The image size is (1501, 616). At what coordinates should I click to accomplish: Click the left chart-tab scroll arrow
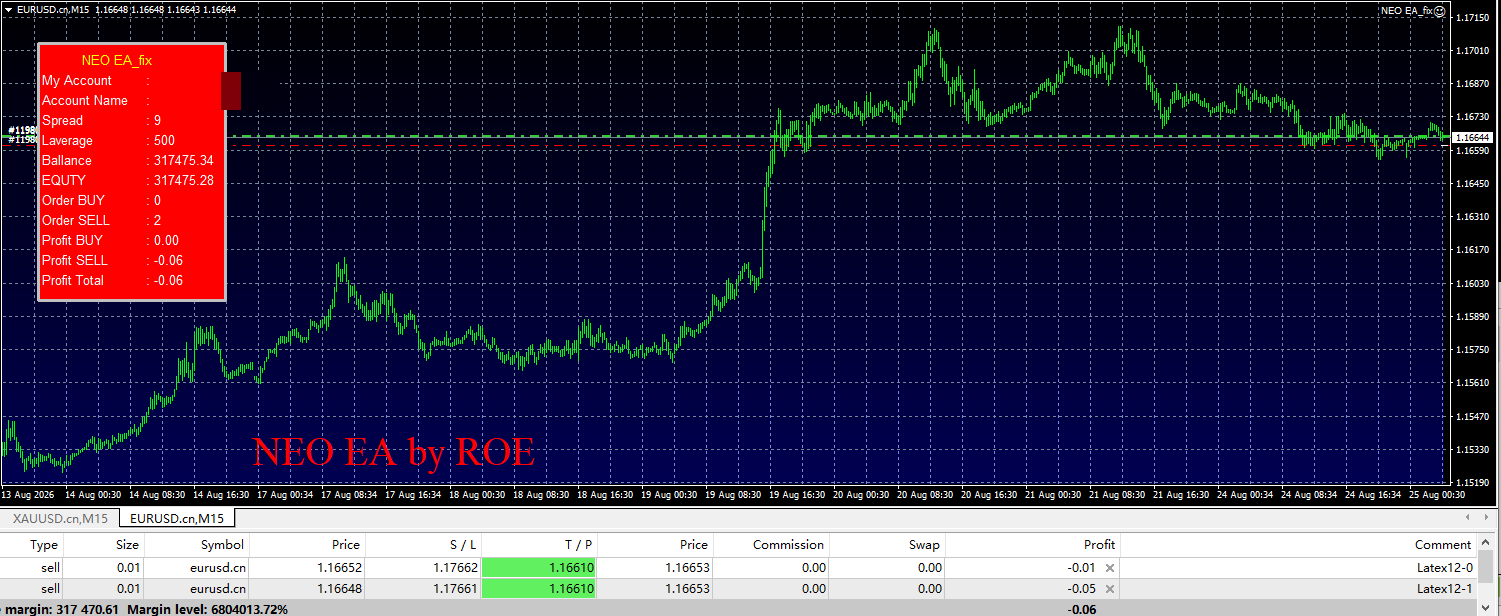[x=1467, y=518]
